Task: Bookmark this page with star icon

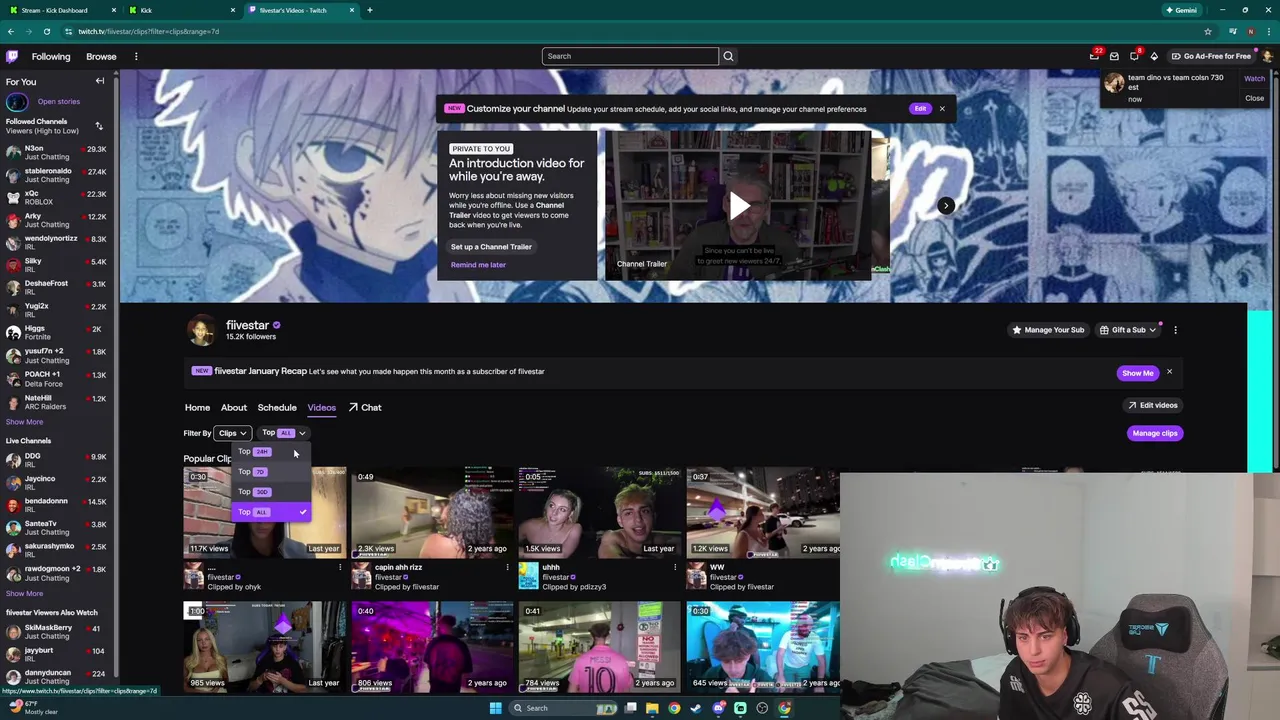Action: pyautogui.click(x=1208, y=31)
